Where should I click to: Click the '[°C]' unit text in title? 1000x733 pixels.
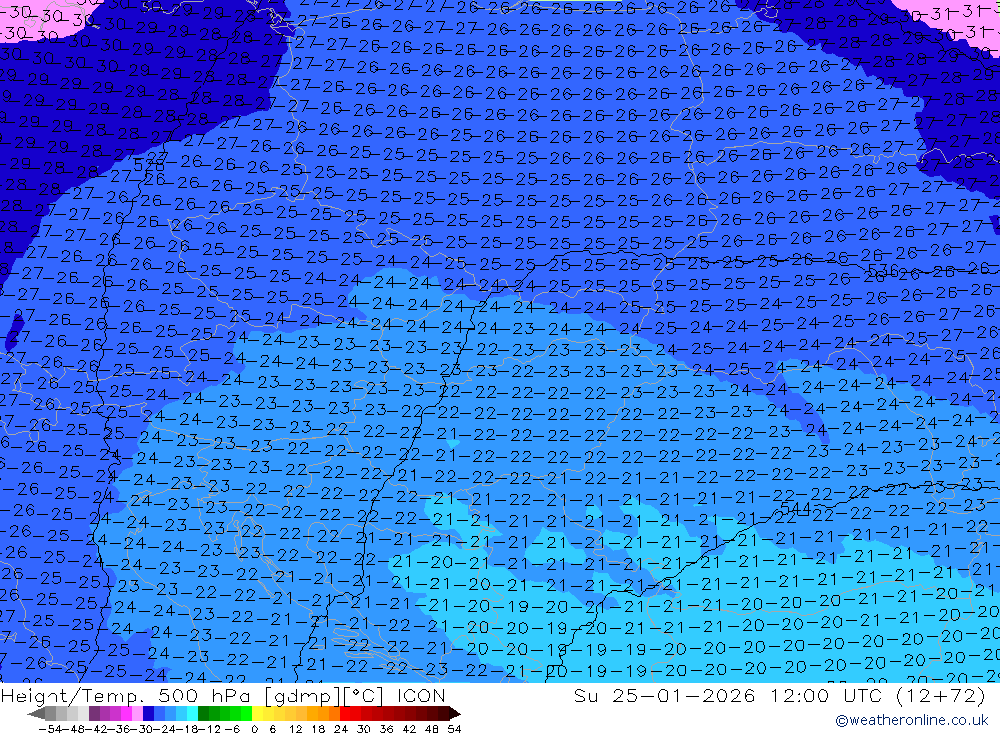click(363, 696)
